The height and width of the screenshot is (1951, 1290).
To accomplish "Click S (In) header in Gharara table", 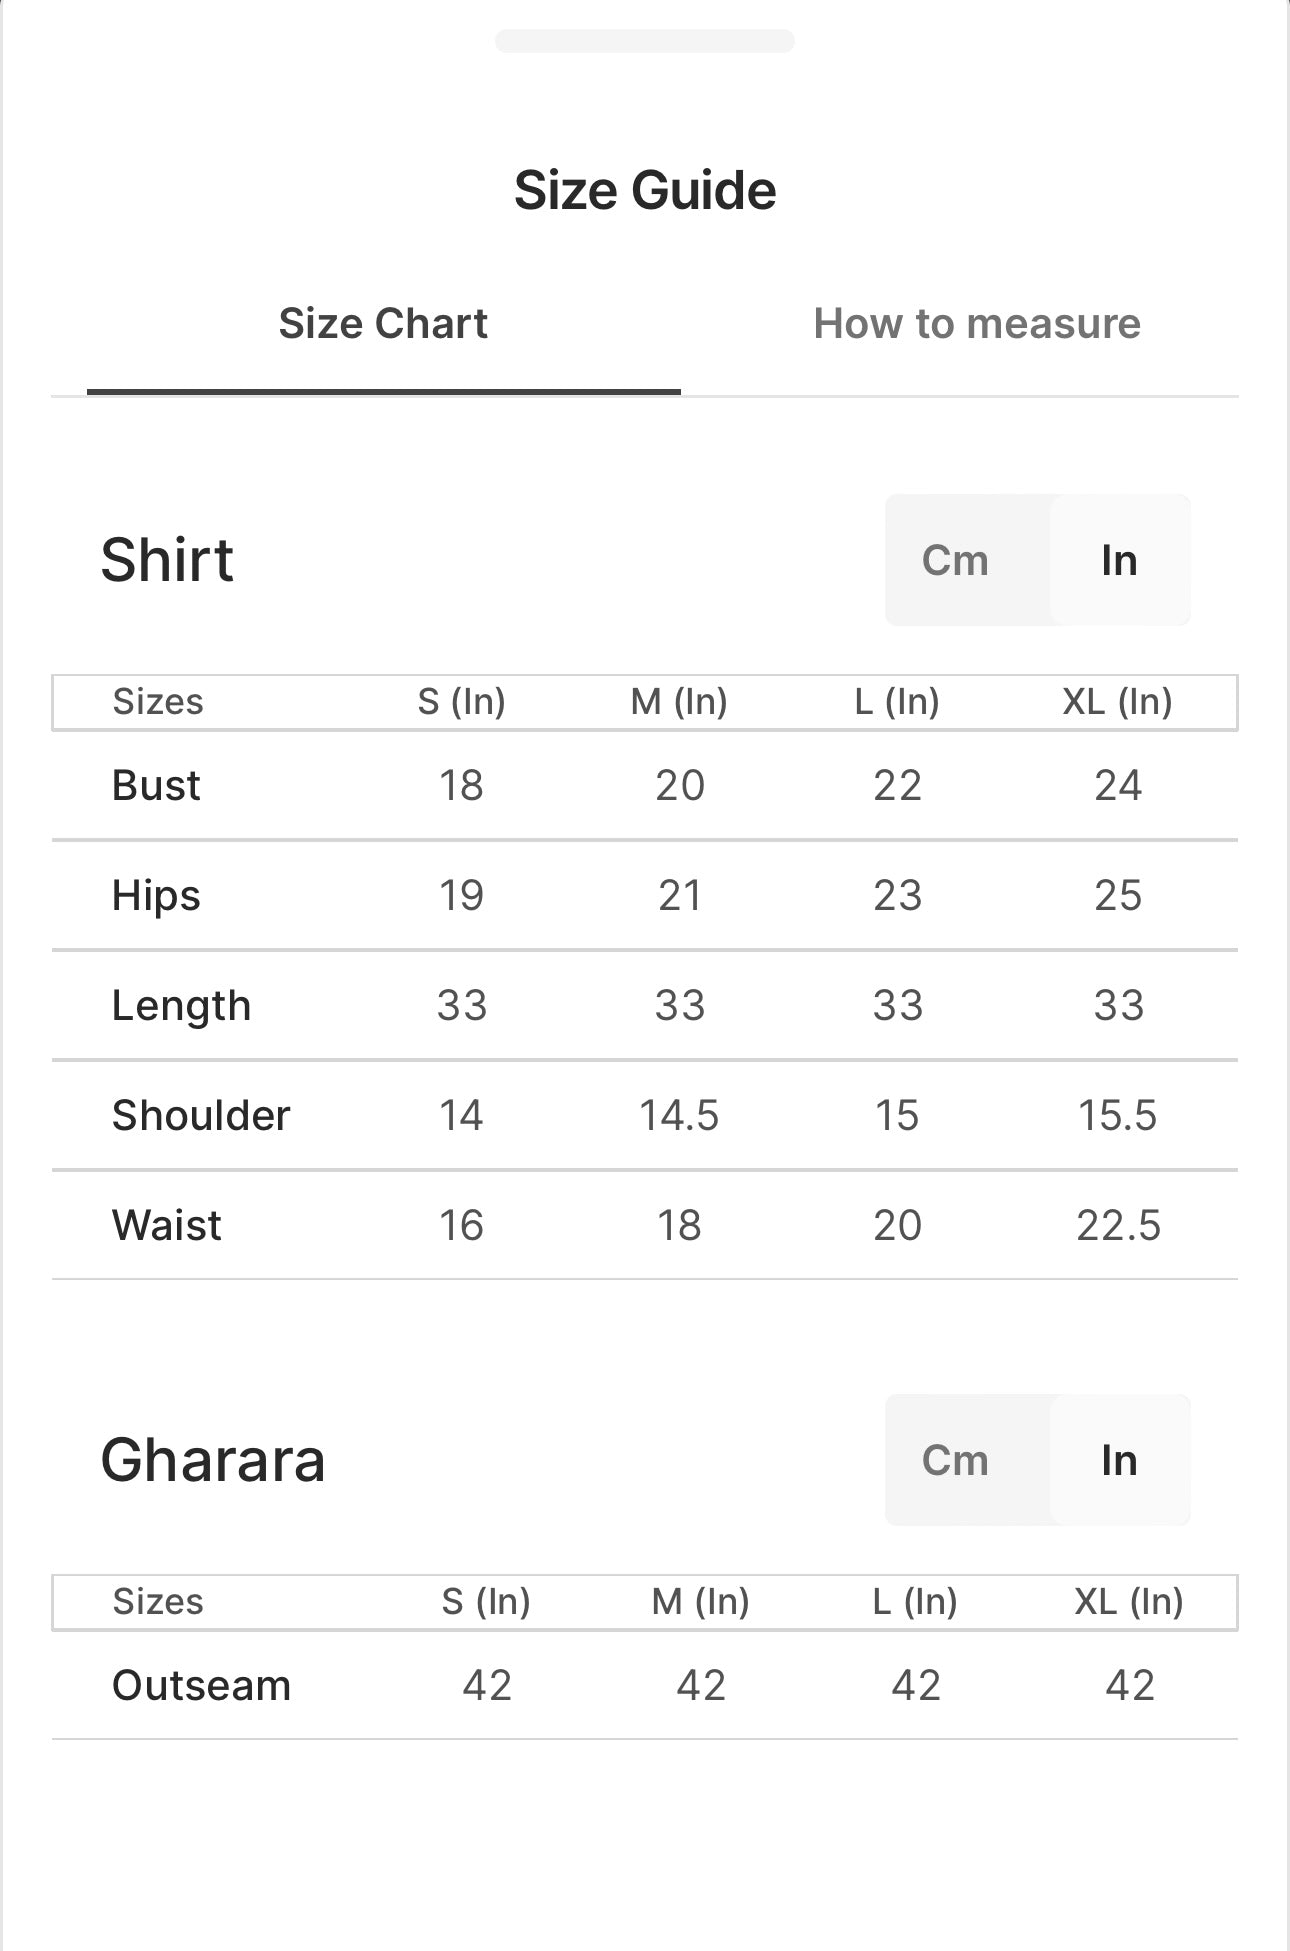I will click(486, 1602).
